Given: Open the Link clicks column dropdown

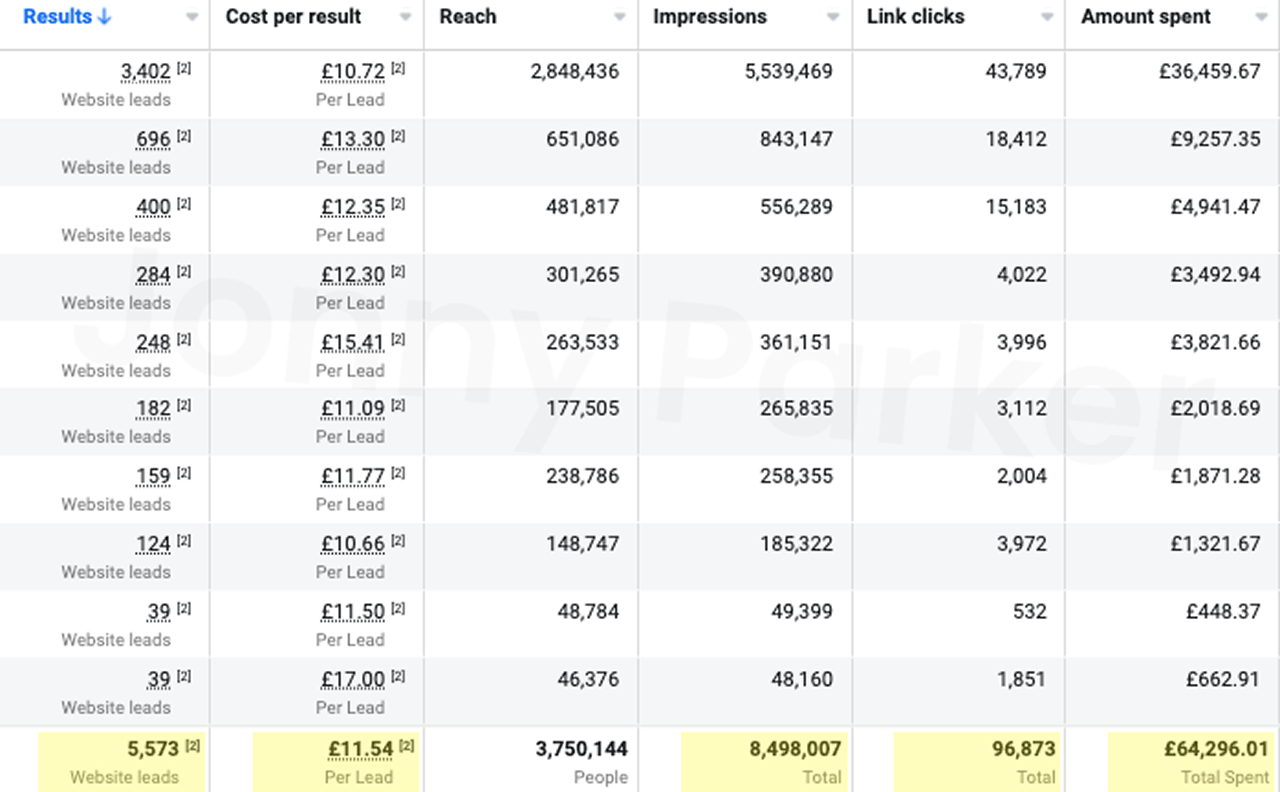Looking at the screenshot, I should [x=1046, y=17].
